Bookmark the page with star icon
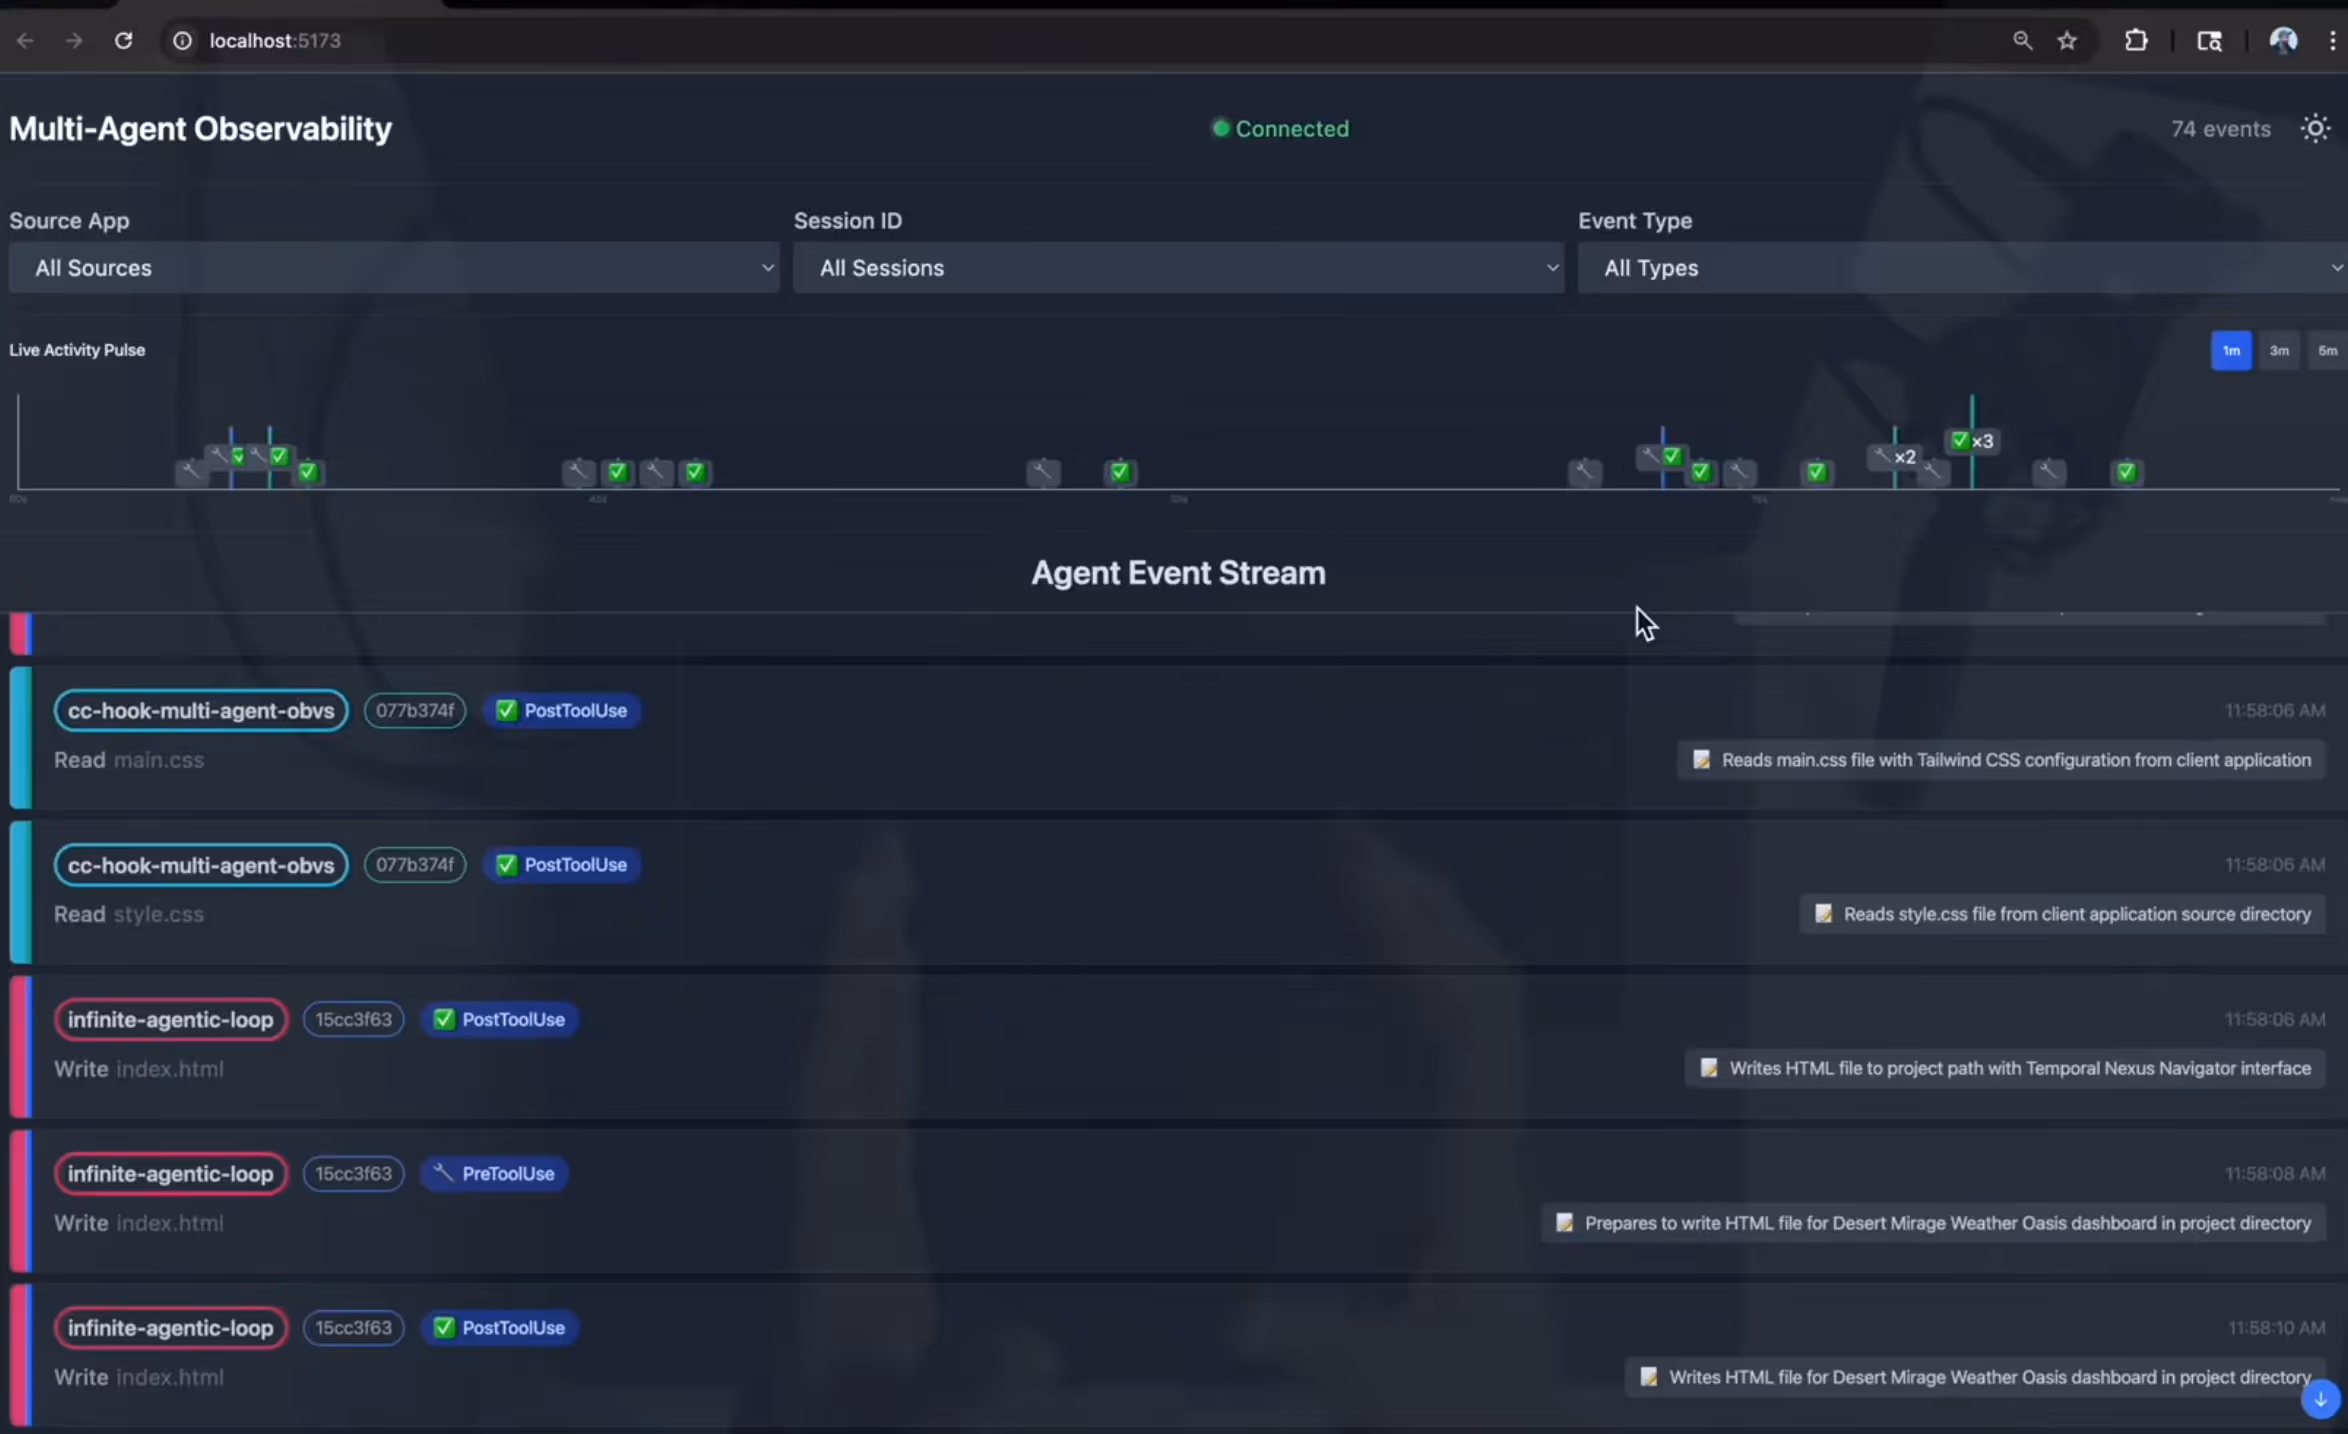The image size is (2348, 1434). pyautogui.click(x=2068, y=41)
